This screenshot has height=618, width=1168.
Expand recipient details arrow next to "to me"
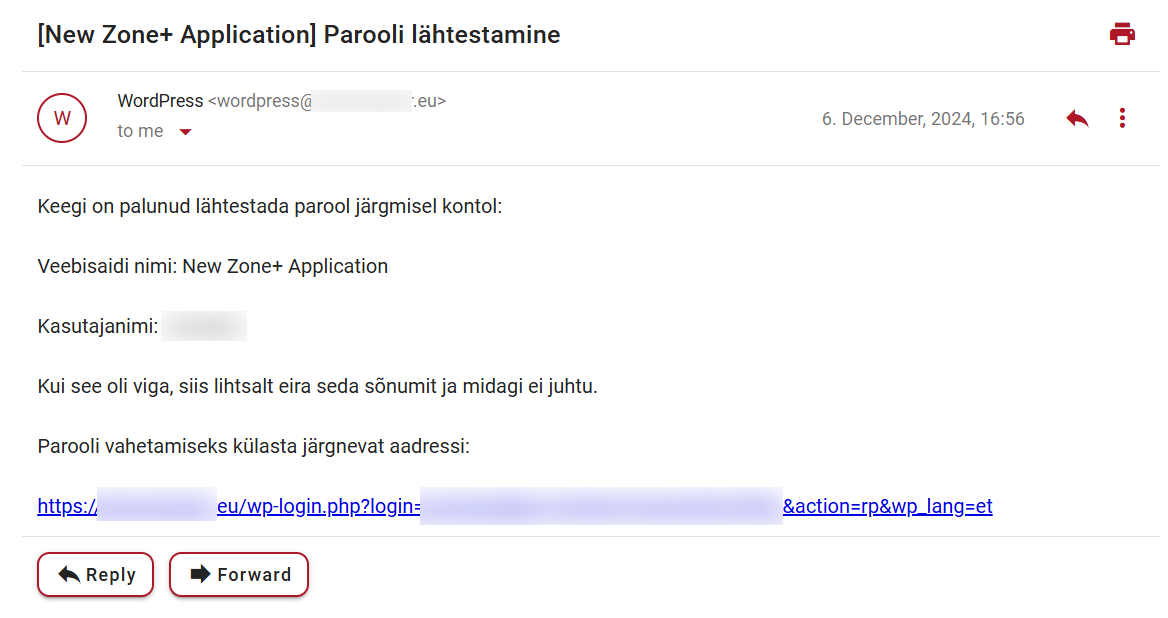coord(185,132)
